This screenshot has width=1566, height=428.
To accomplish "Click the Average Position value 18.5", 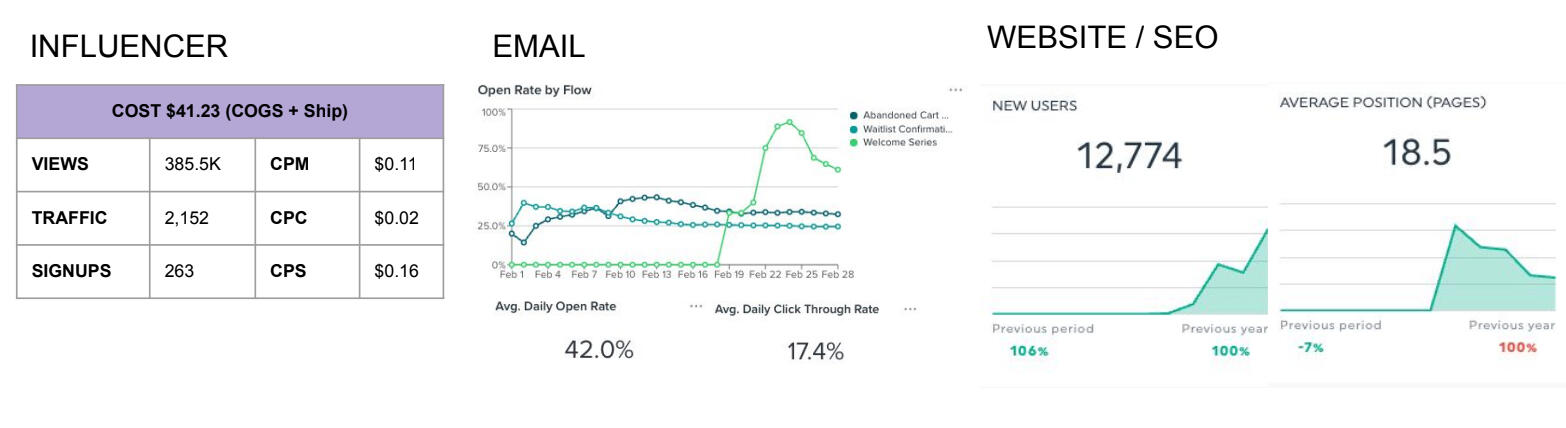I will [1416, 153].
